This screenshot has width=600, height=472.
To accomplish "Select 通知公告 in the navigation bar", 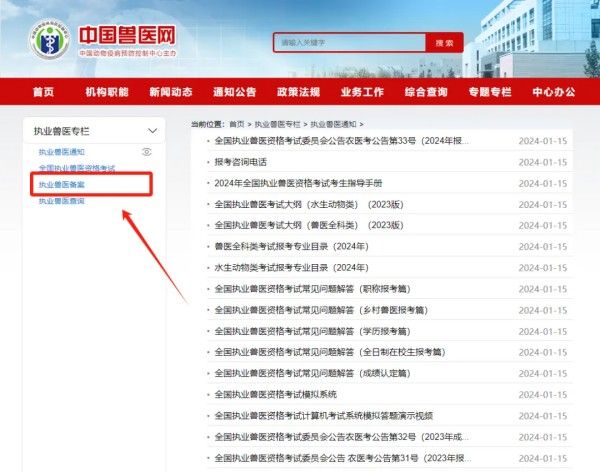I will tap(234, 92).
